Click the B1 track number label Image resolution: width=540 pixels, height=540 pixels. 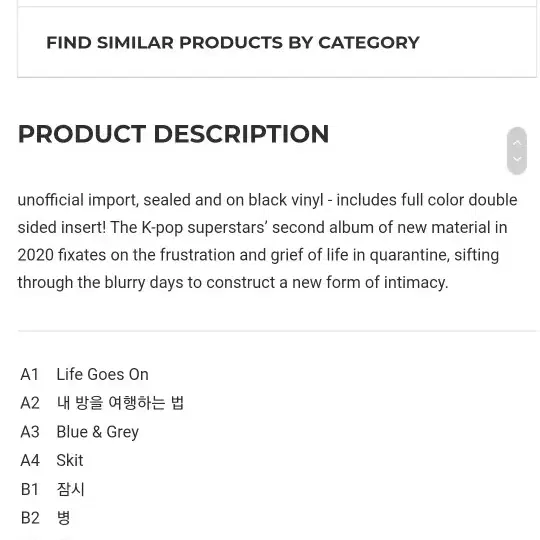pyautogui.click(x=30, y=489)
